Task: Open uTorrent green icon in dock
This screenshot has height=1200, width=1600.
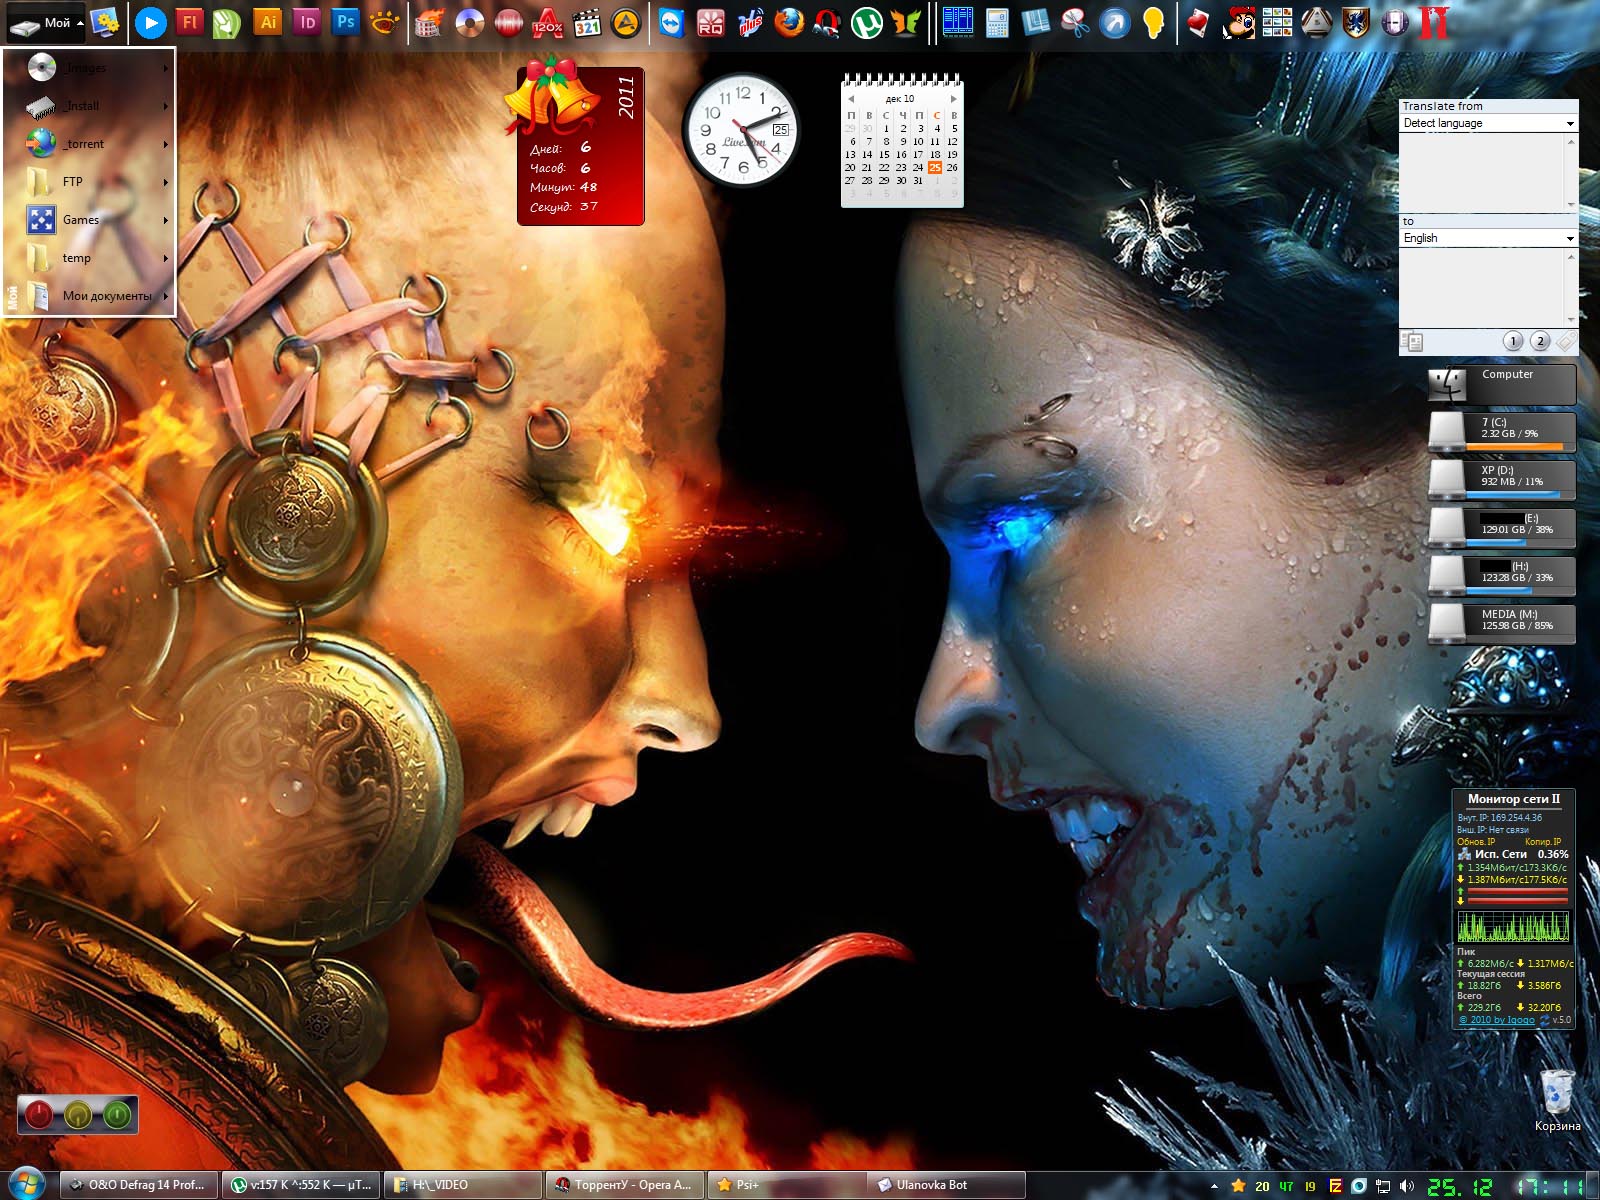Action: [x=867, y=22]
